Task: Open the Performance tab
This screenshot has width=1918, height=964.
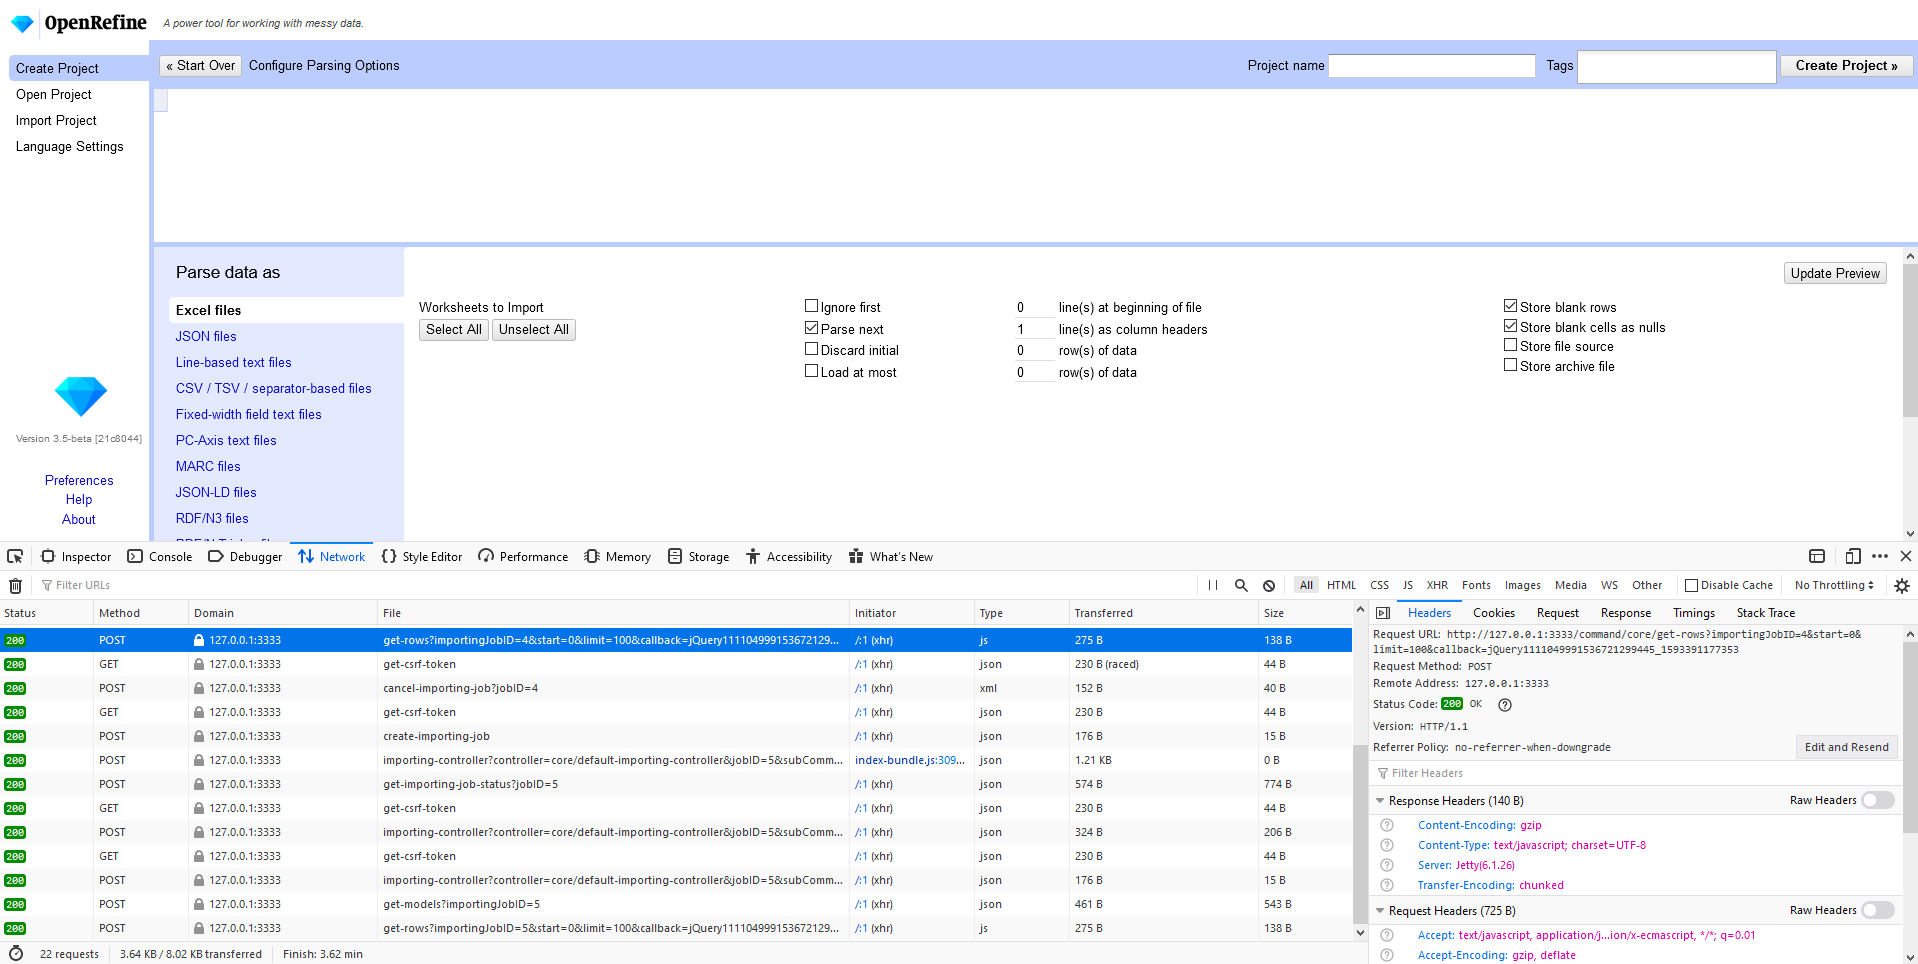Action: pos(523,556)
